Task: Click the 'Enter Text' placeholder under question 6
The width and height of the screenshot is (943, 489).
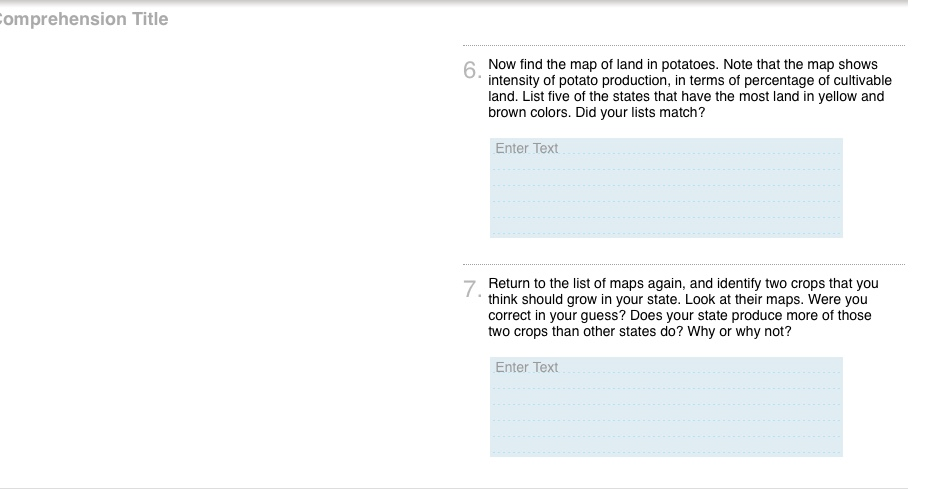Action: pyautogui.click(x=527, y=149)
